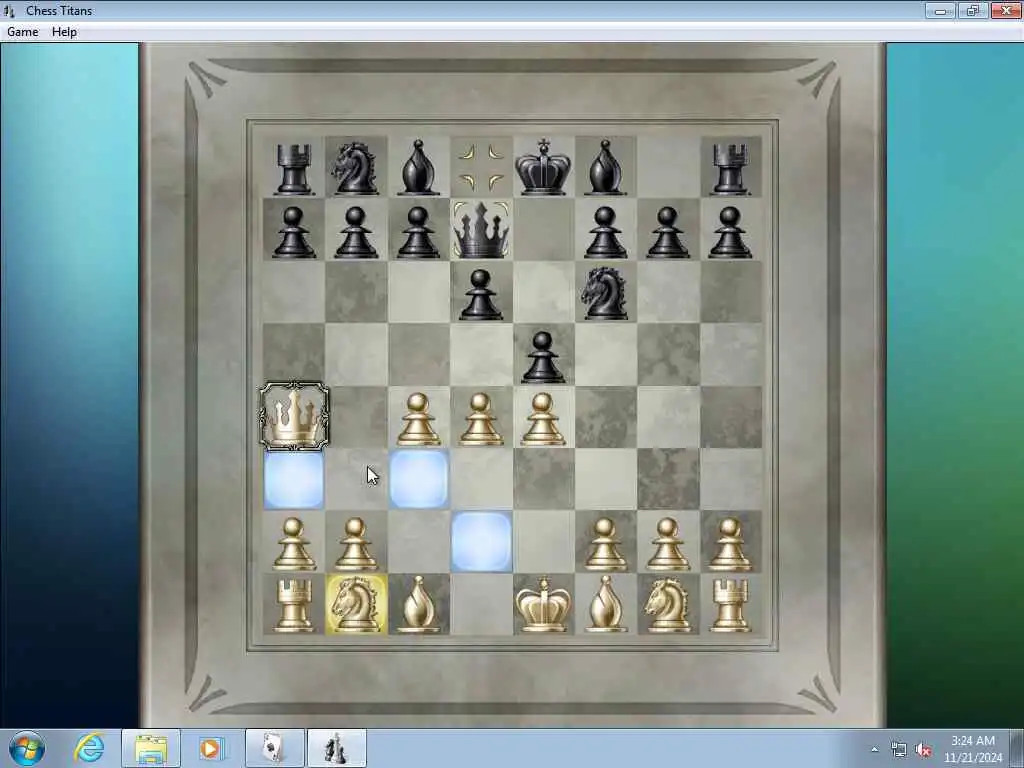Click the white pawn on e4
The height and width of the screenshot is (768, 1024).
(x=543, y=419)
